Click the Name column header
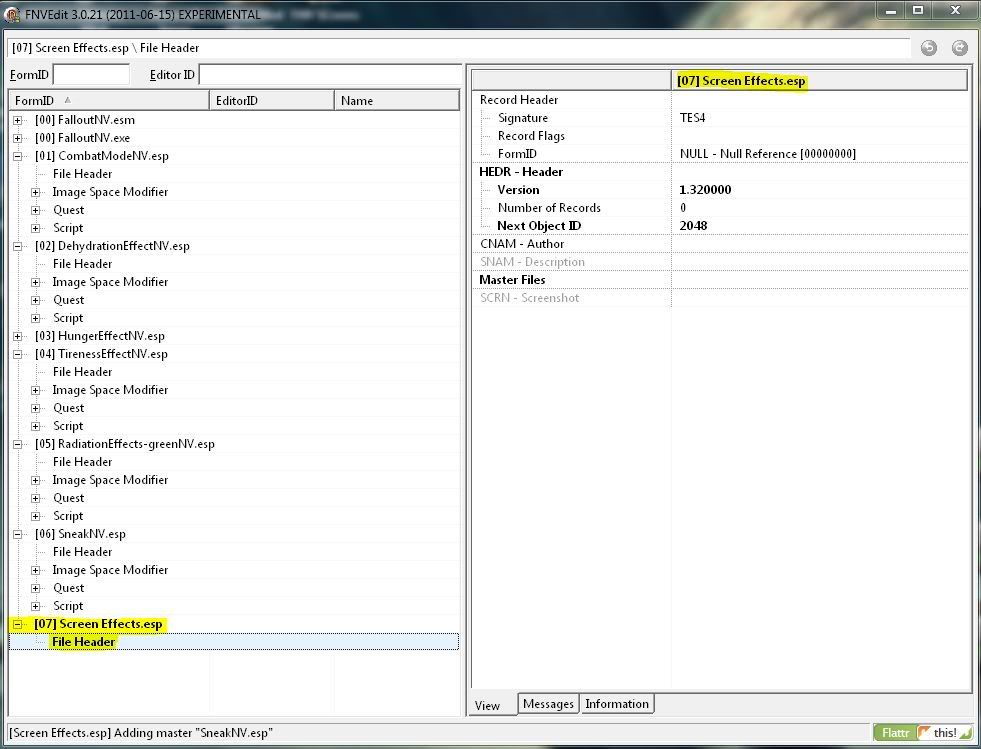 (x=397, y=101)
